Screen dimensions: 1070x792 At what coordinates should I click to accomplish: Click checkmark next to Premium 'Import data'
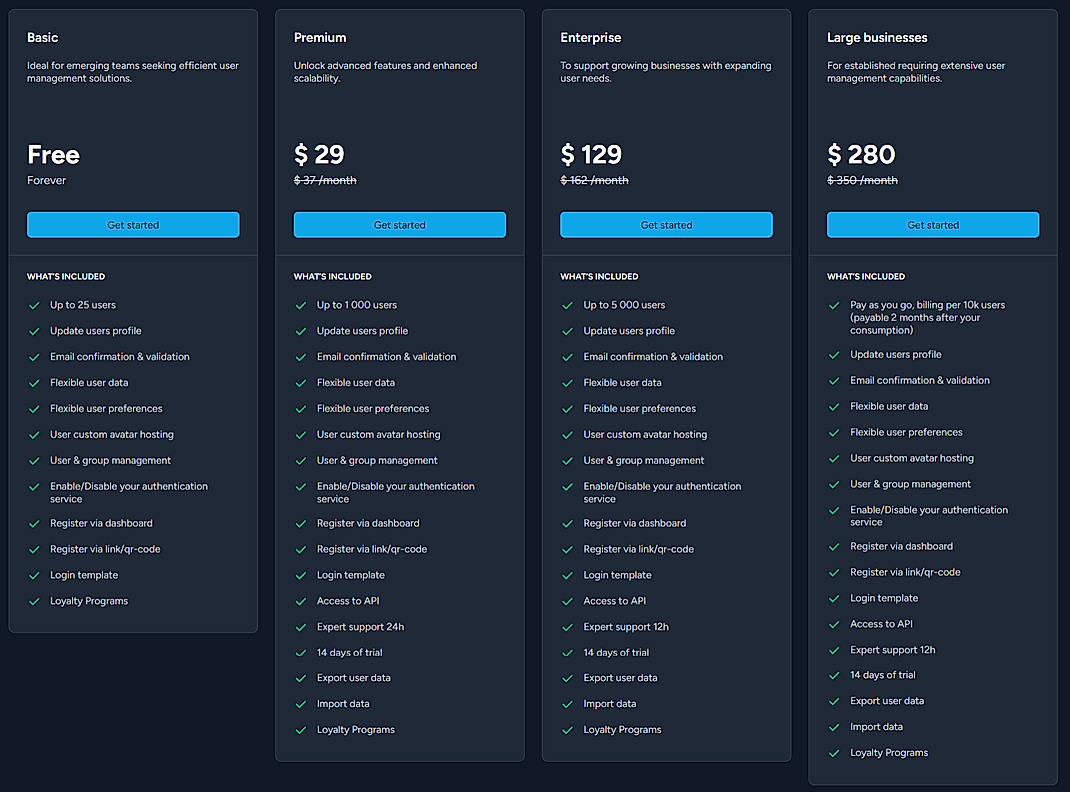[300, 705]
